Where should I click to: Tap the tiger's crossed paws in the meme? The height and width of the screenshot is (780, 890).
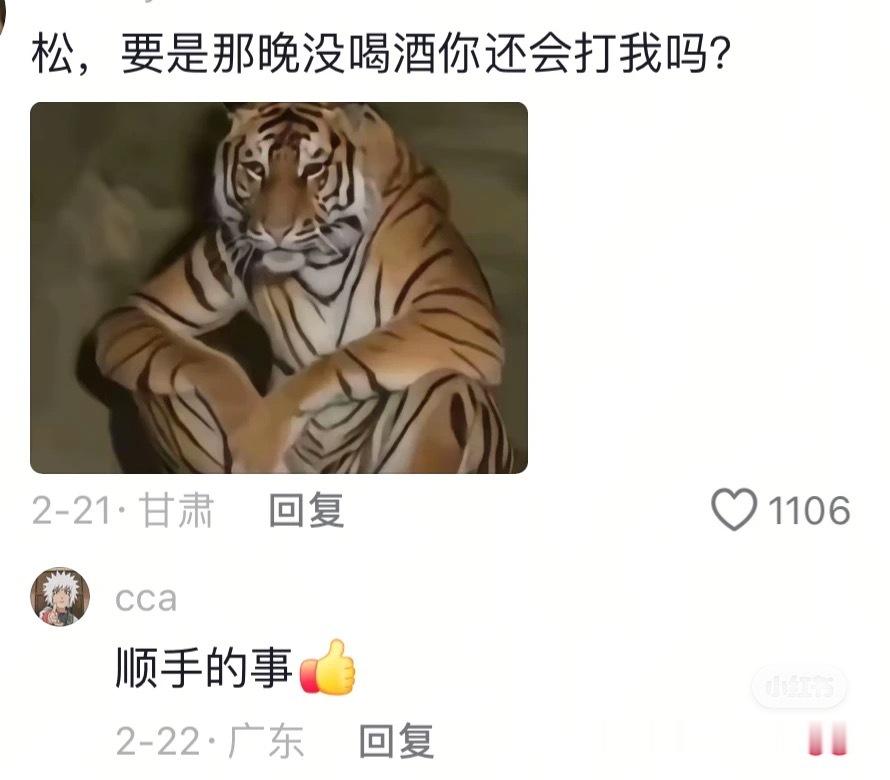click(278, 392)
